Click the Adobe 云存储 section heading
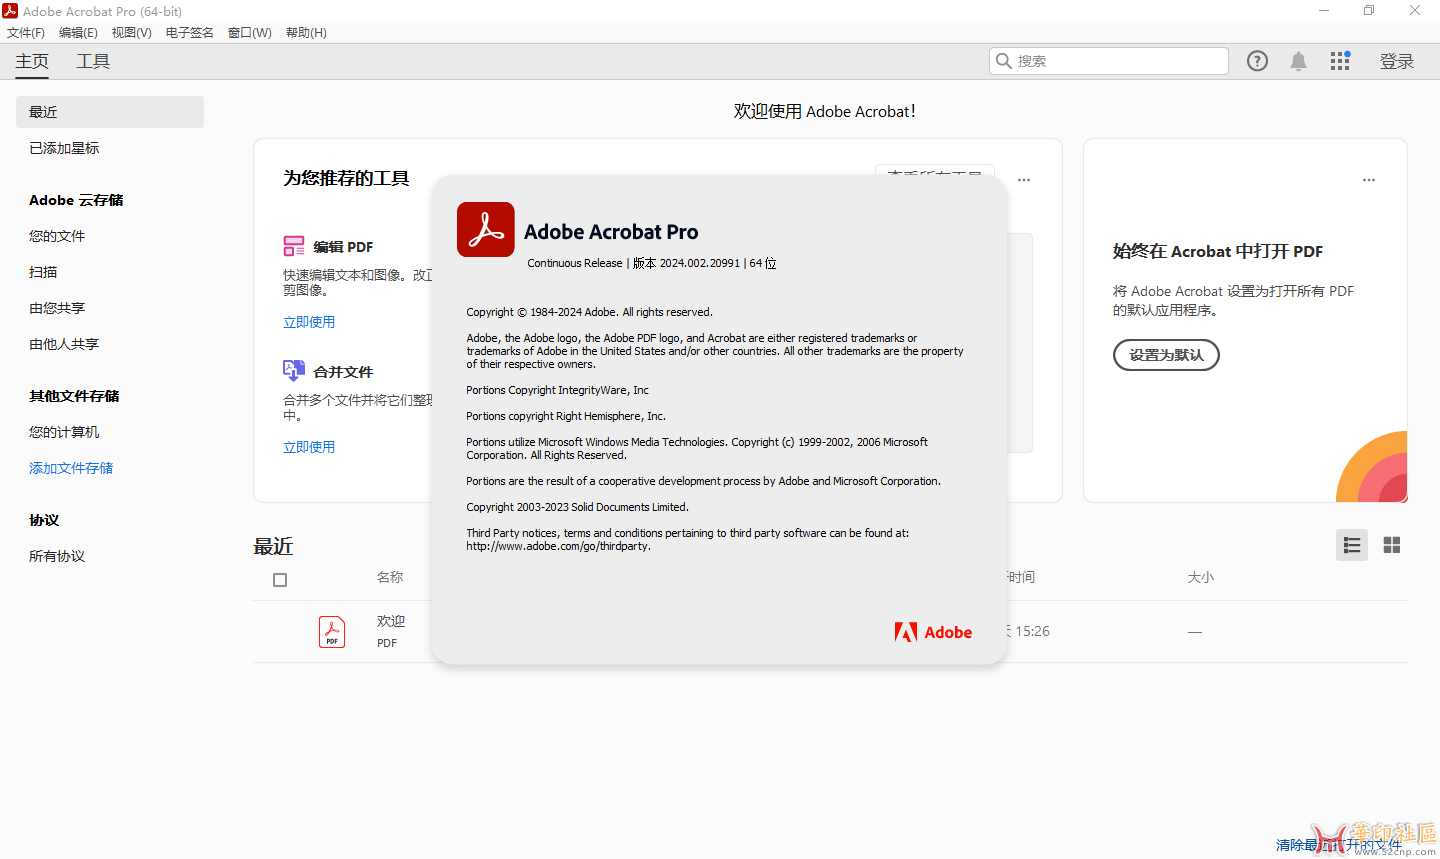This screenshot has height=859, width=1440. point(76,200)
